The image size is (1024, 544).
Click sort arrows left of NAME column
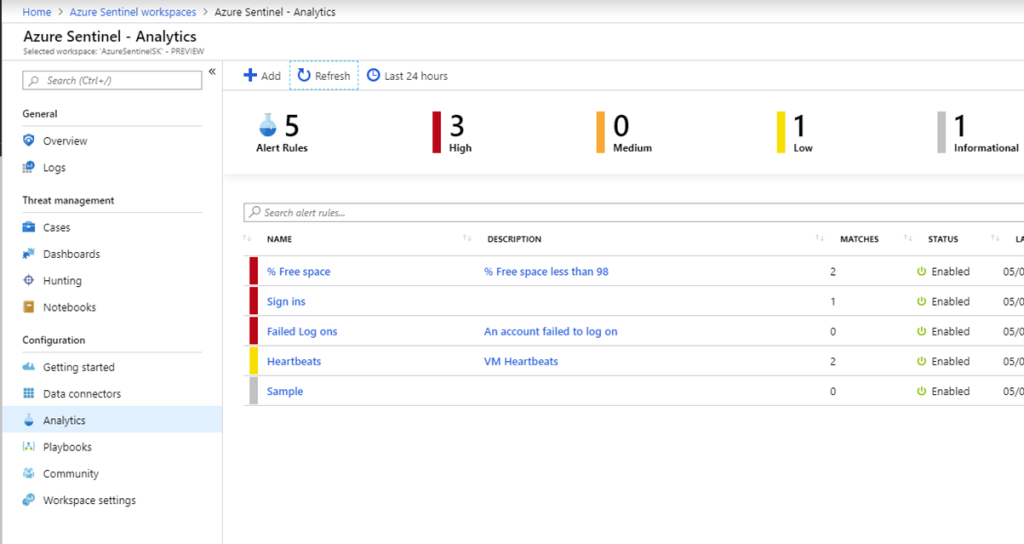pos(247,238)
